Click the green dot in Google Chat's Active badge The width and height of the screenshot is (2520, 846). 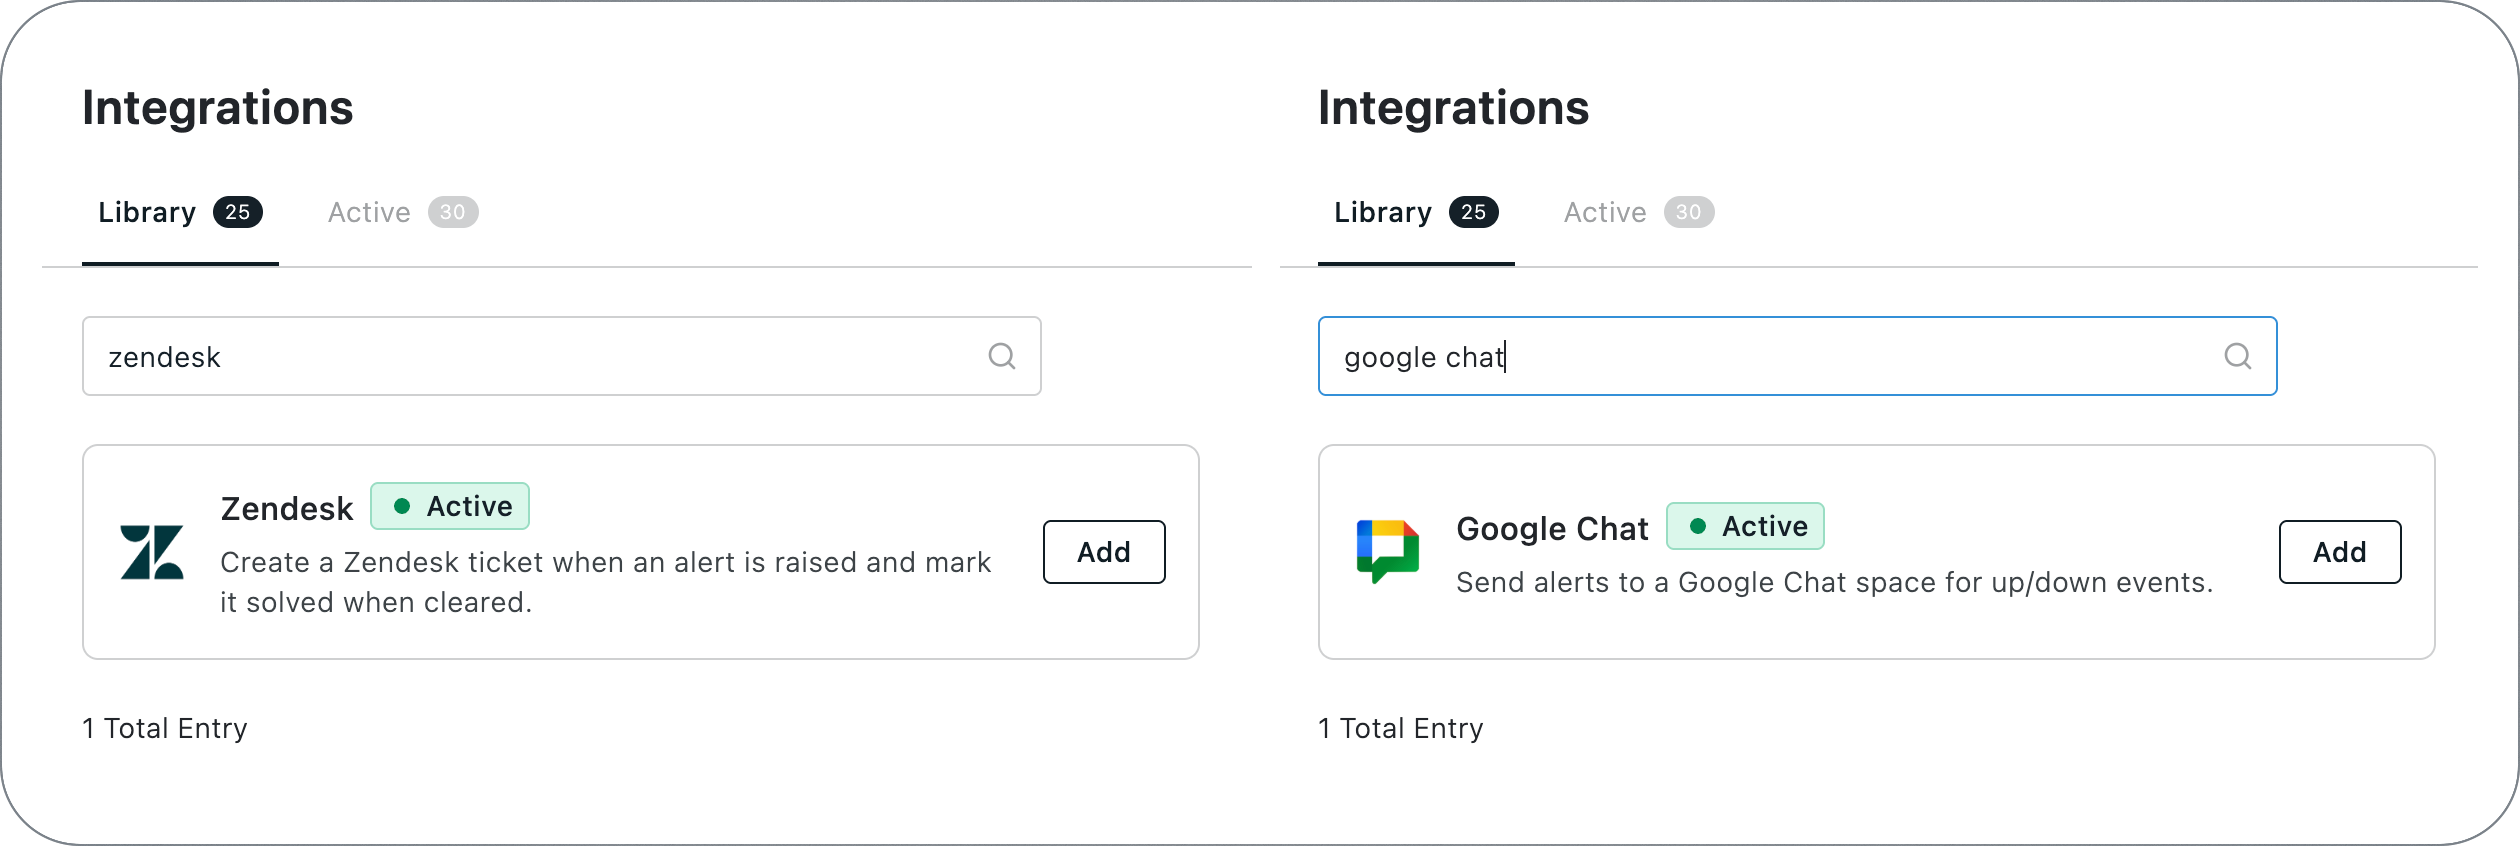(x=1698, y=526)
